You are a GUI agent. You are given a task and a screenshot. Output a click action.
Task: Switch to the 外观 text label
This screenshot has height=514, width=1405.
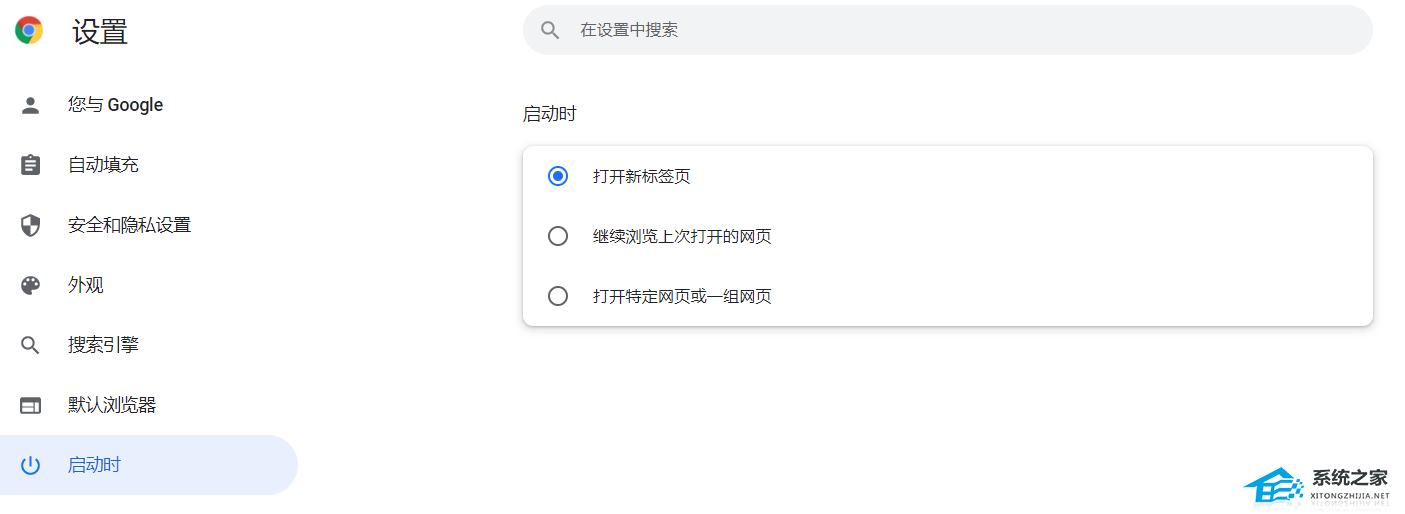pyautogui.click(x=86, y=285)
